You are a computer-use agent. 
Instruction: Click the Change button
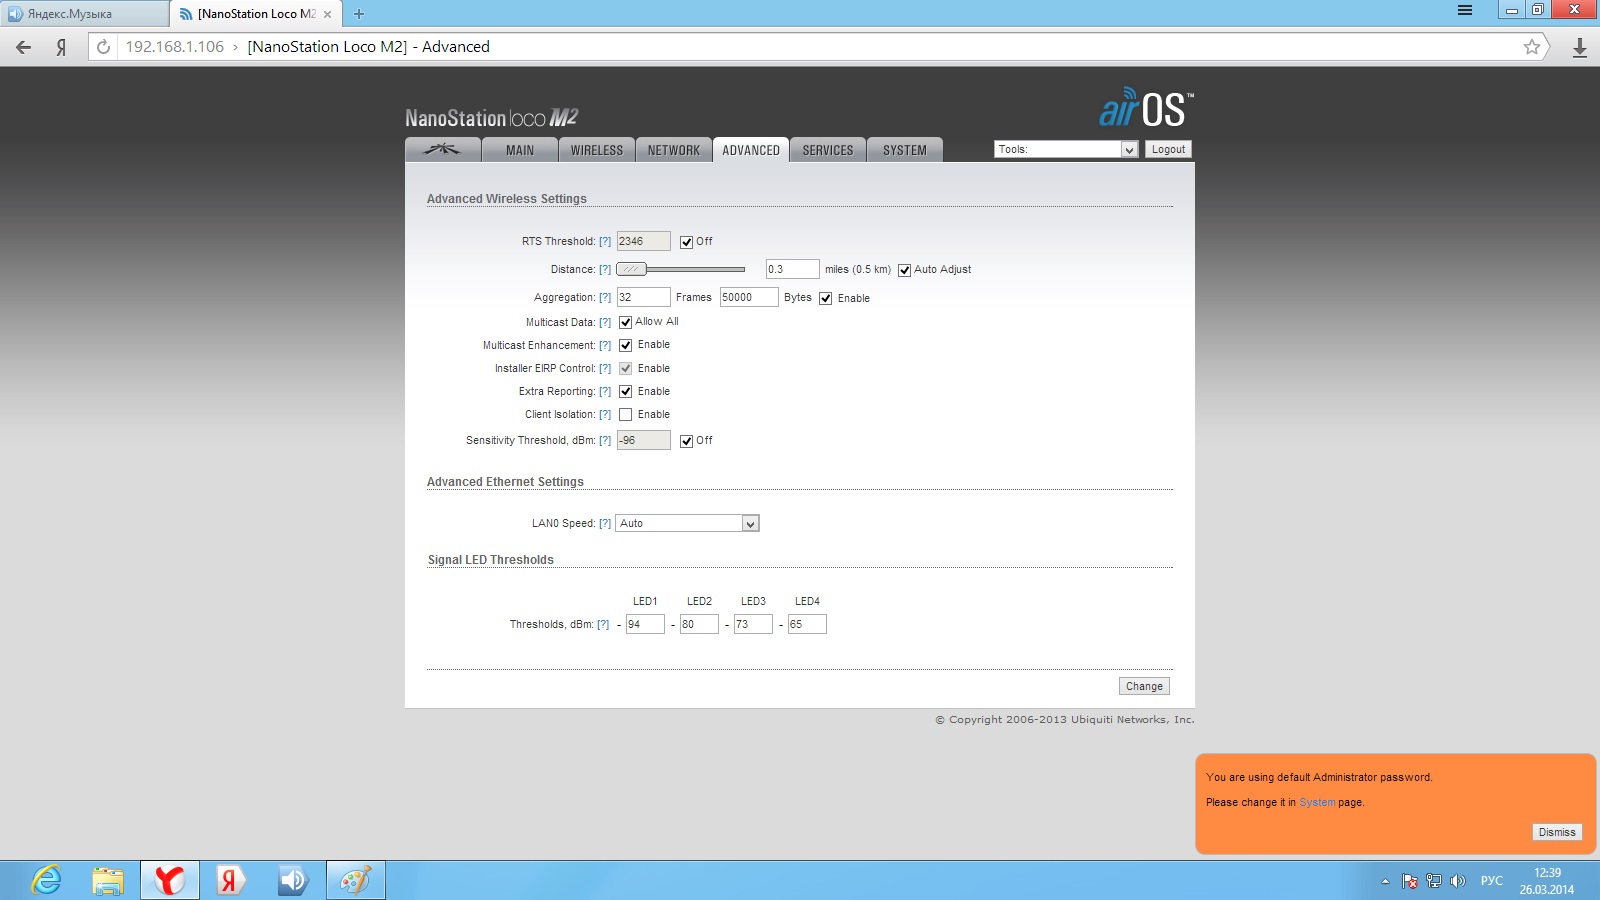coord(1144,686)
